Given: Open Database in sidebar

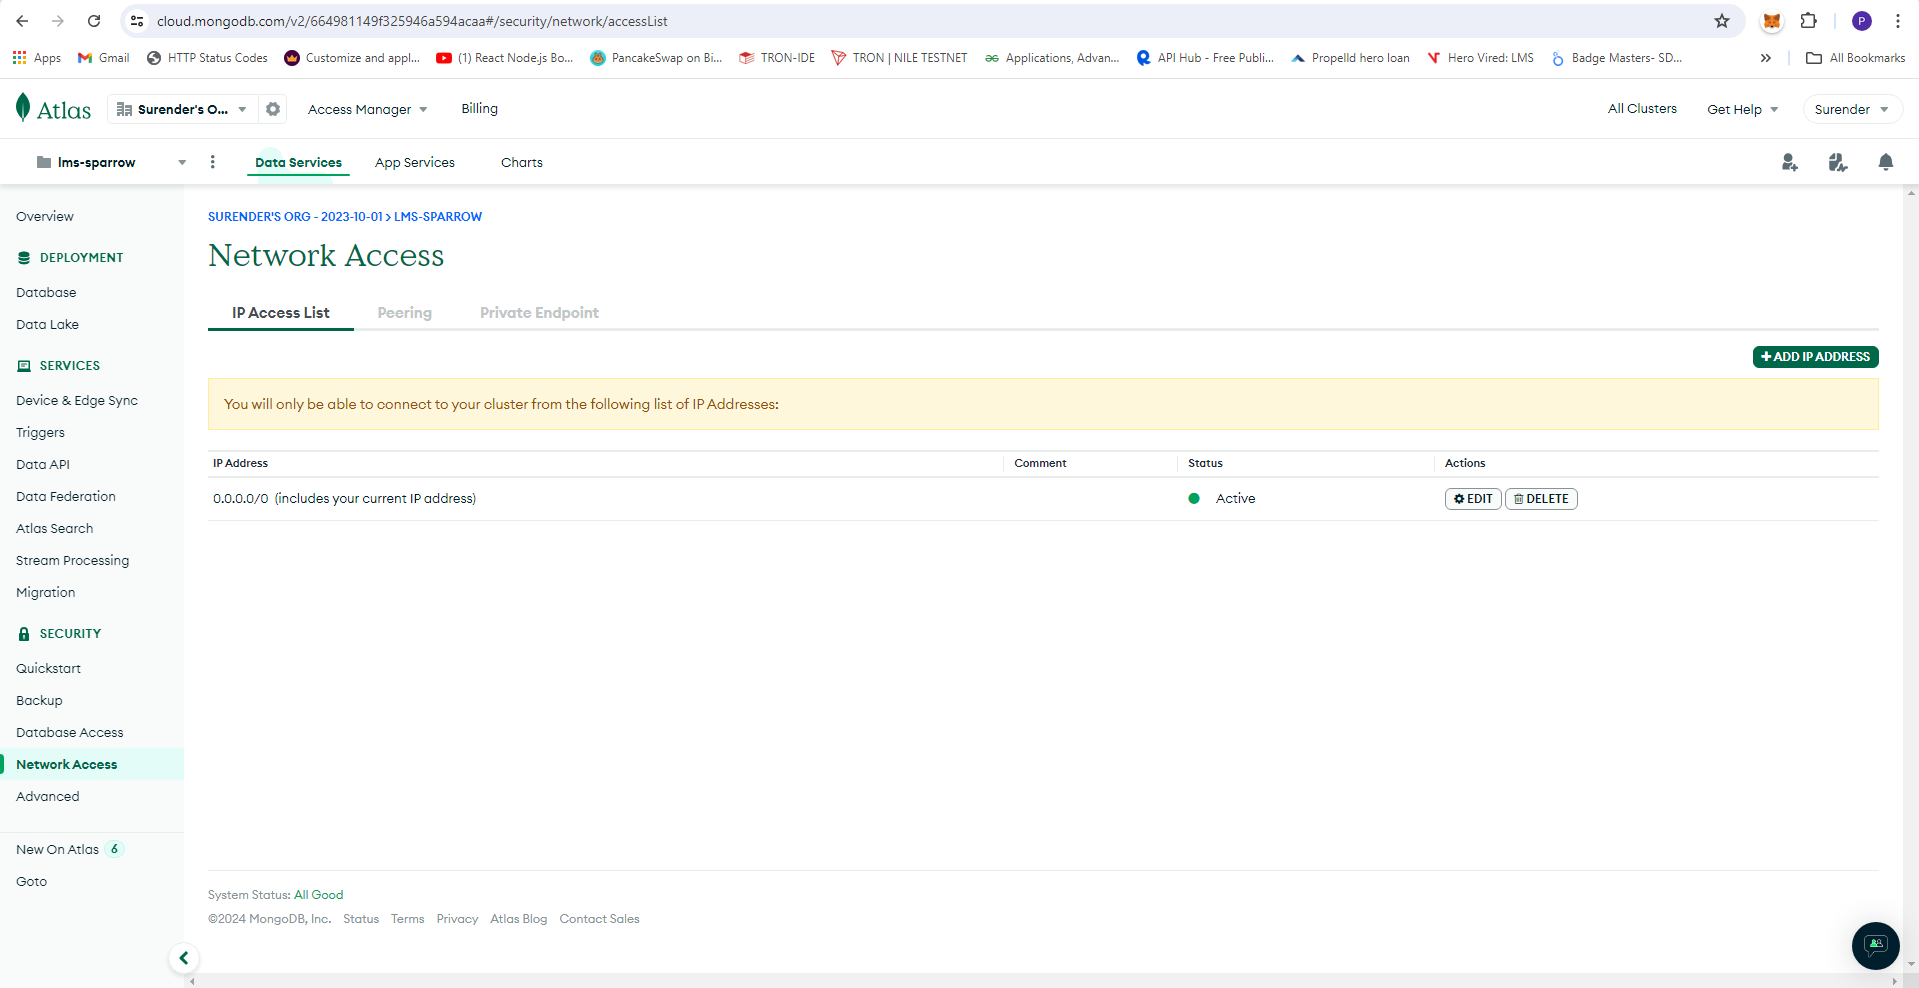Looking at the screenshot, I should [46, 292].
